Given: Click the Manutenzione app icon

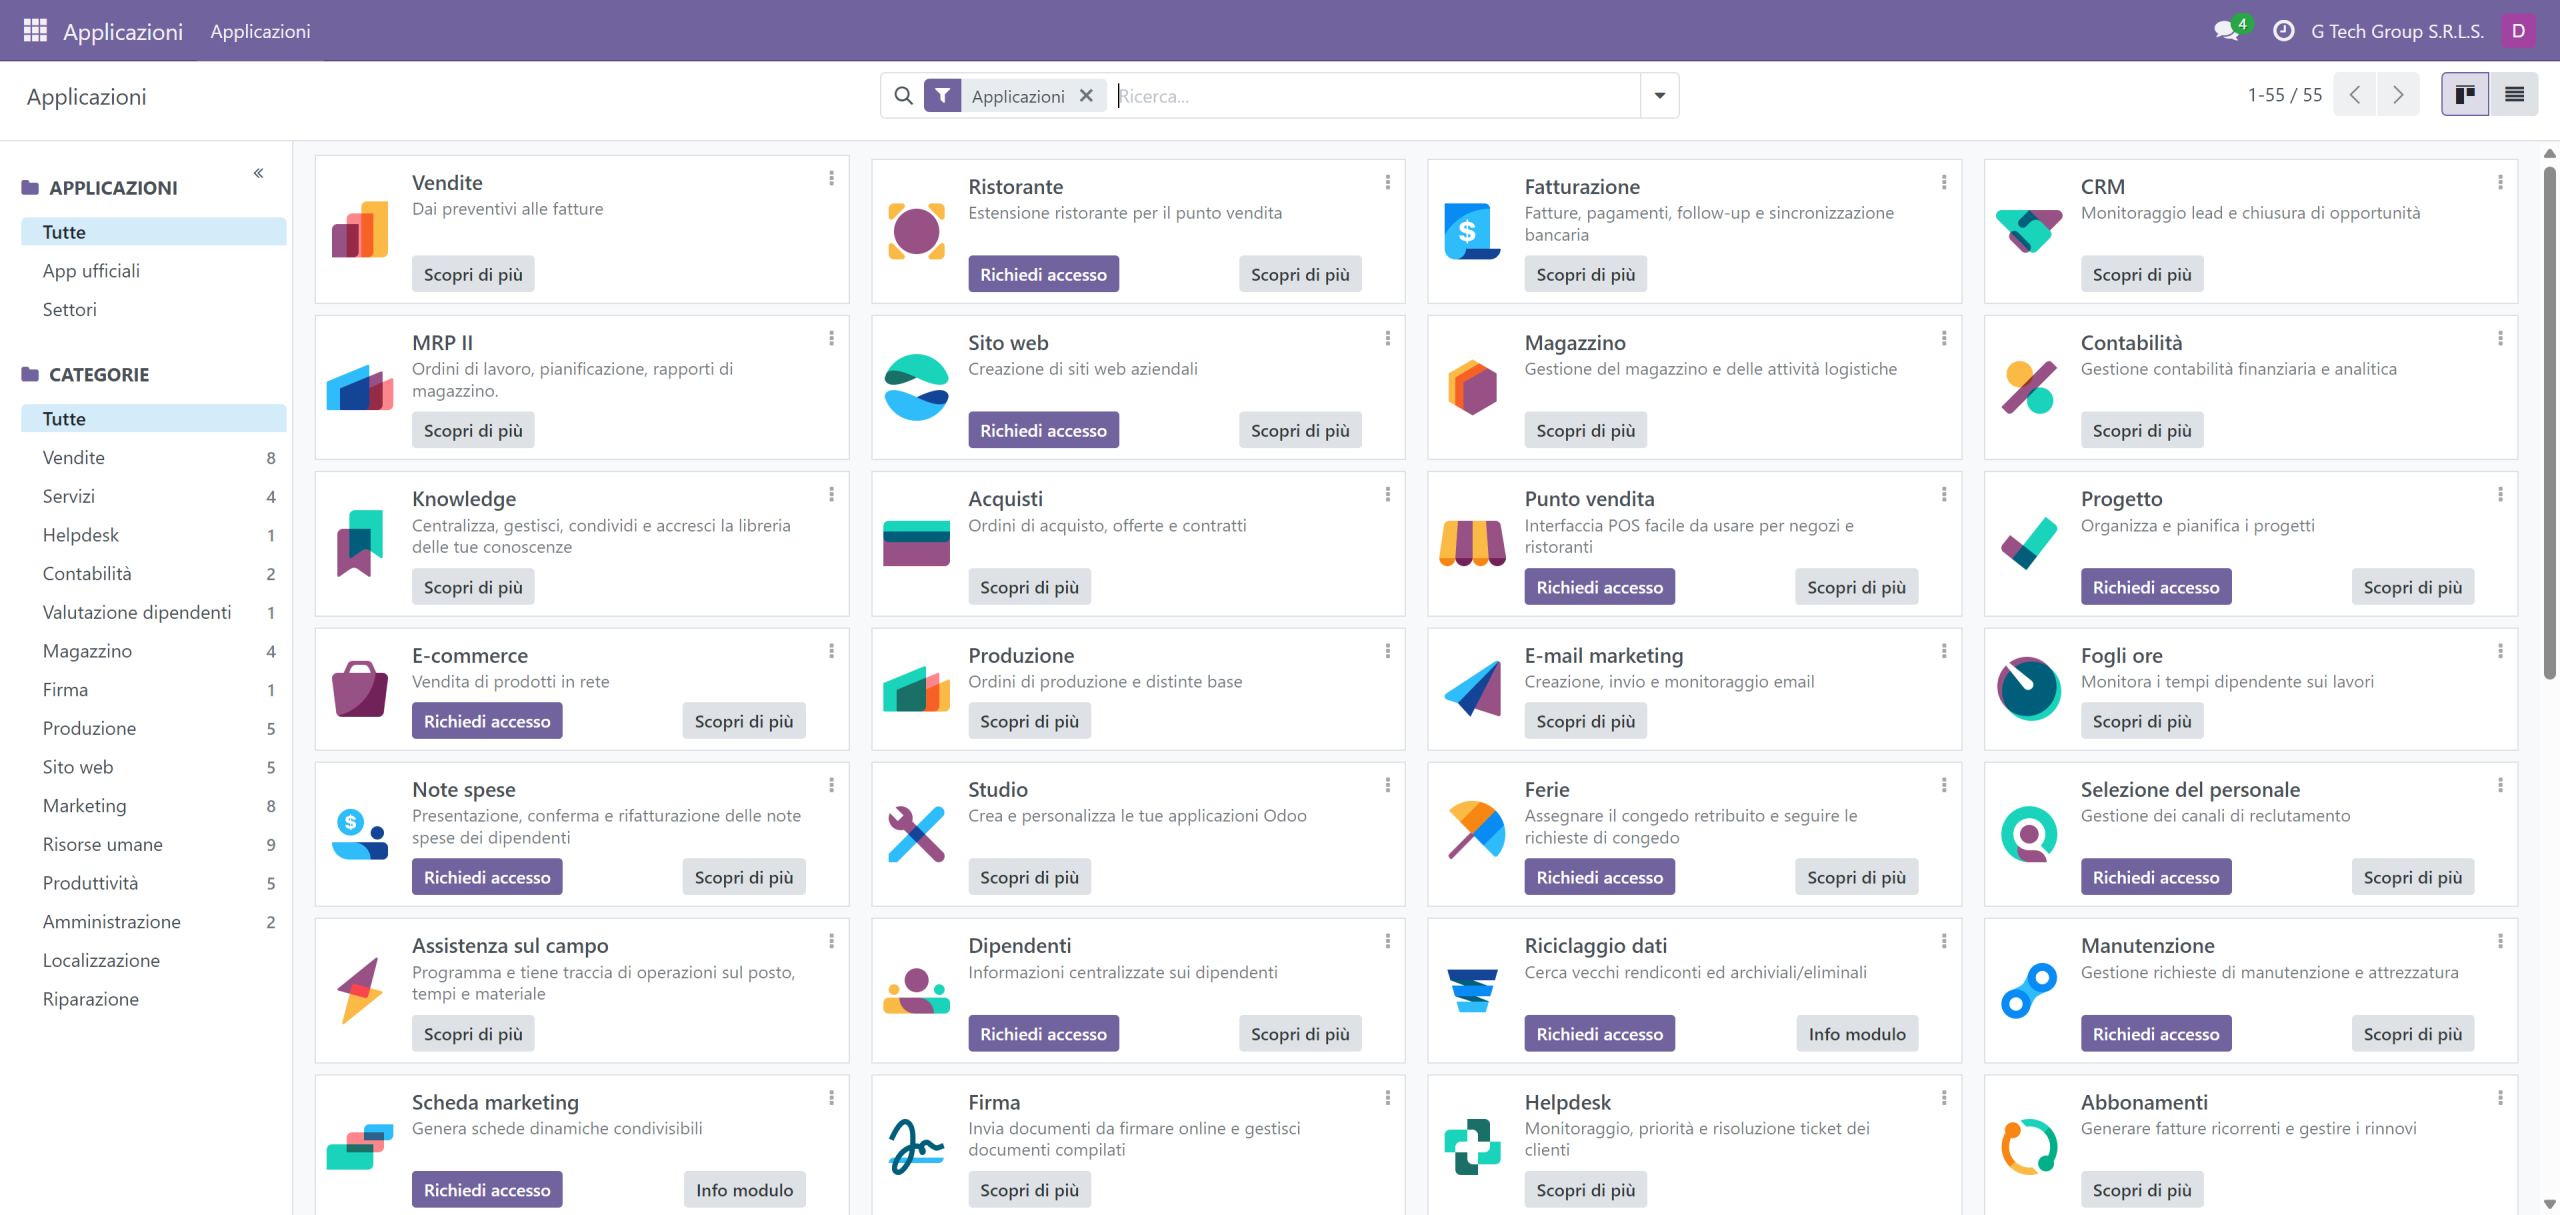Looking at the screenshot, I should point(2028,990).
